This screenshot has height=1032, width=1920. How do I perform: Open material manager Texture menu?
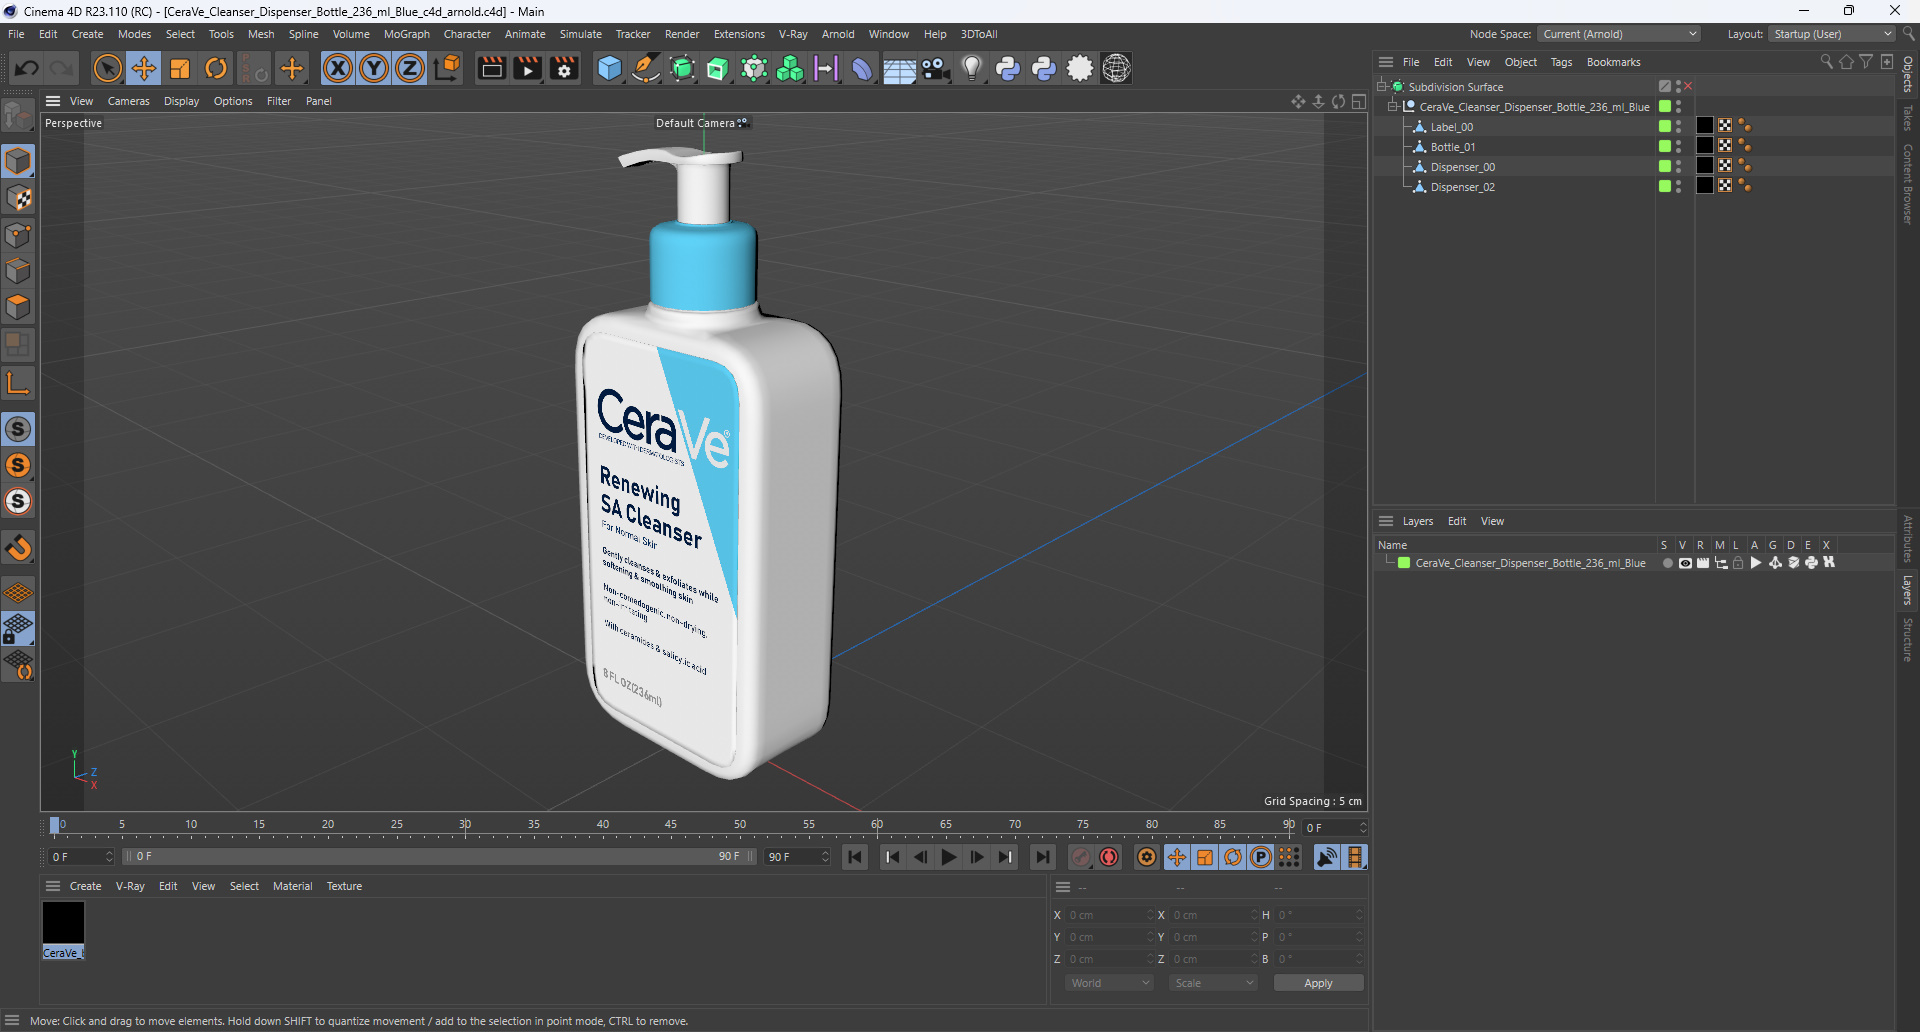(x=344, y=886)
